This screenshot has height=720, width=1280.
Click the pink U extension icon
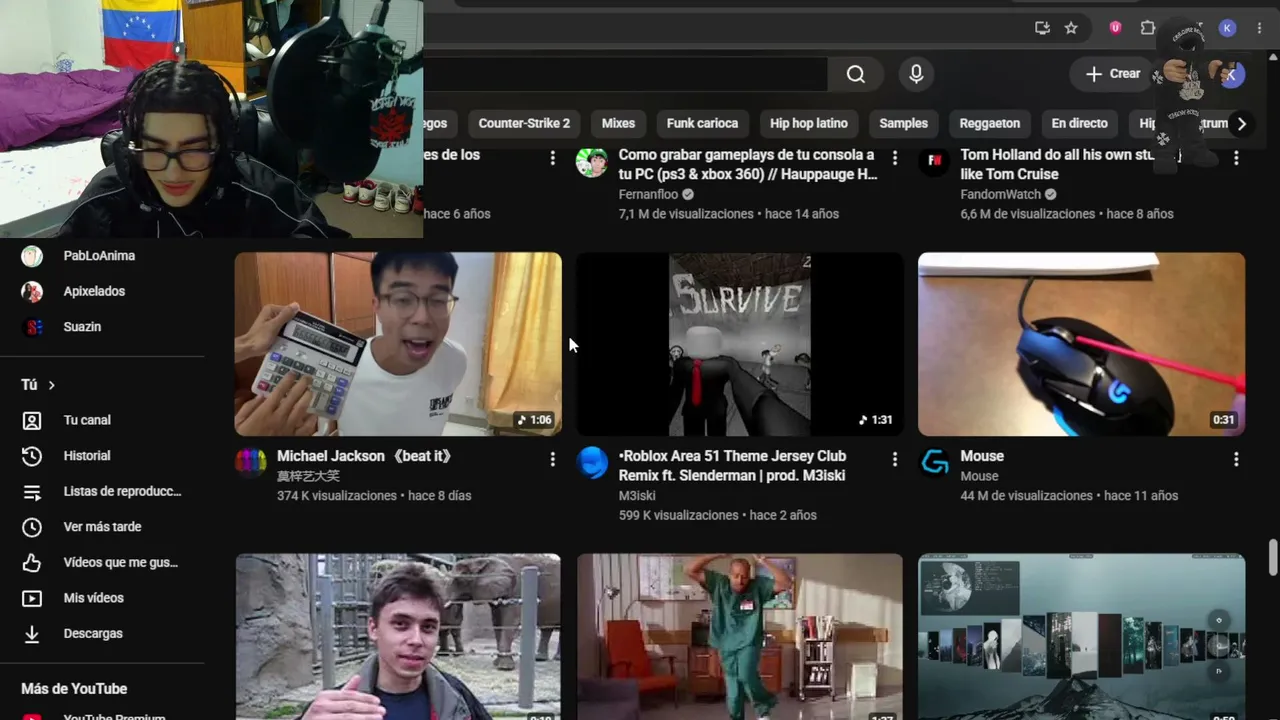coord(1115,28)
